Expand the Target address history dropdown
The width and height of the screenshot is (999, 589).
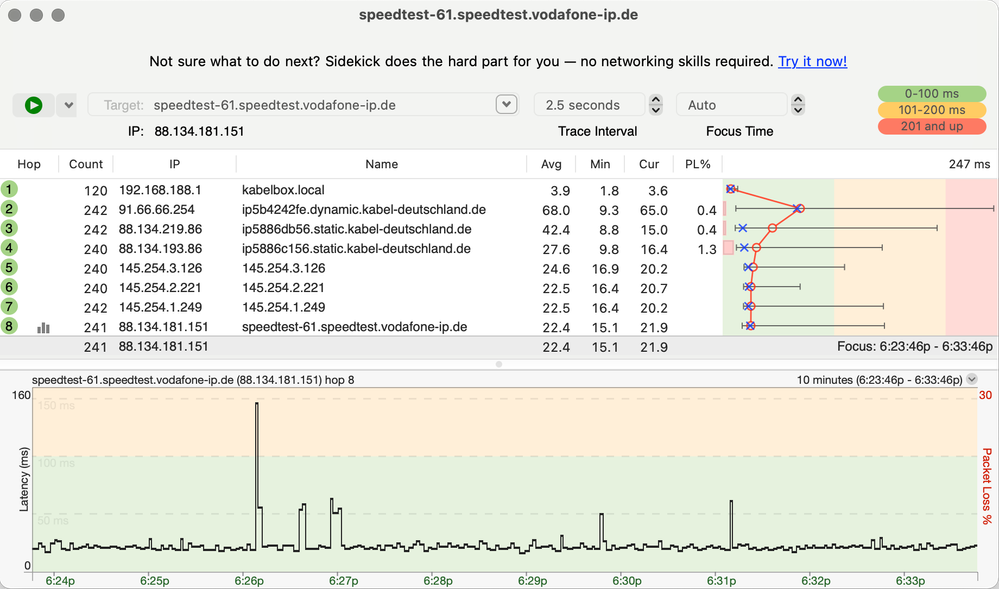tap(507, 105)
